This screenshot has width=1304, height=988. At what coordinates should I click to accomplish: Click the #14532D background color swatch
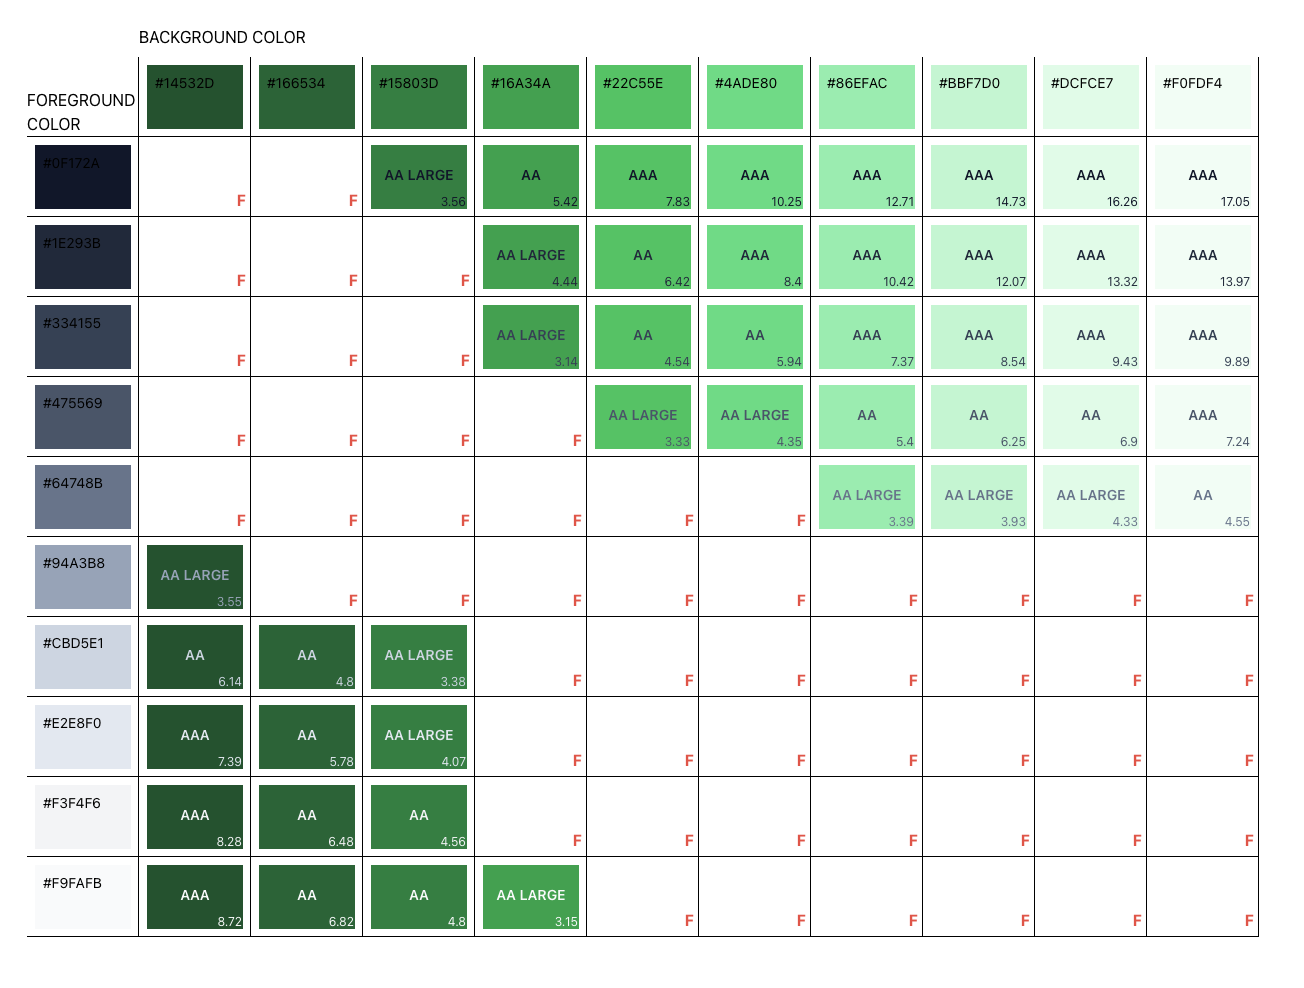click(x=195, y=96)
